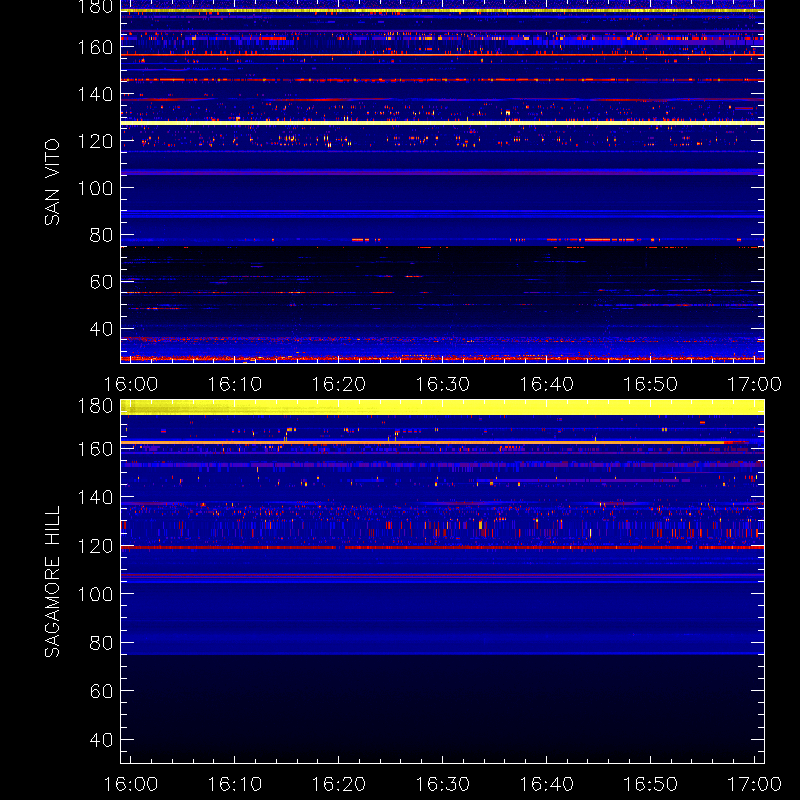Choose Sagamore Hill plot's 16:00 time label
800x800 pixels.
(131, 784)
